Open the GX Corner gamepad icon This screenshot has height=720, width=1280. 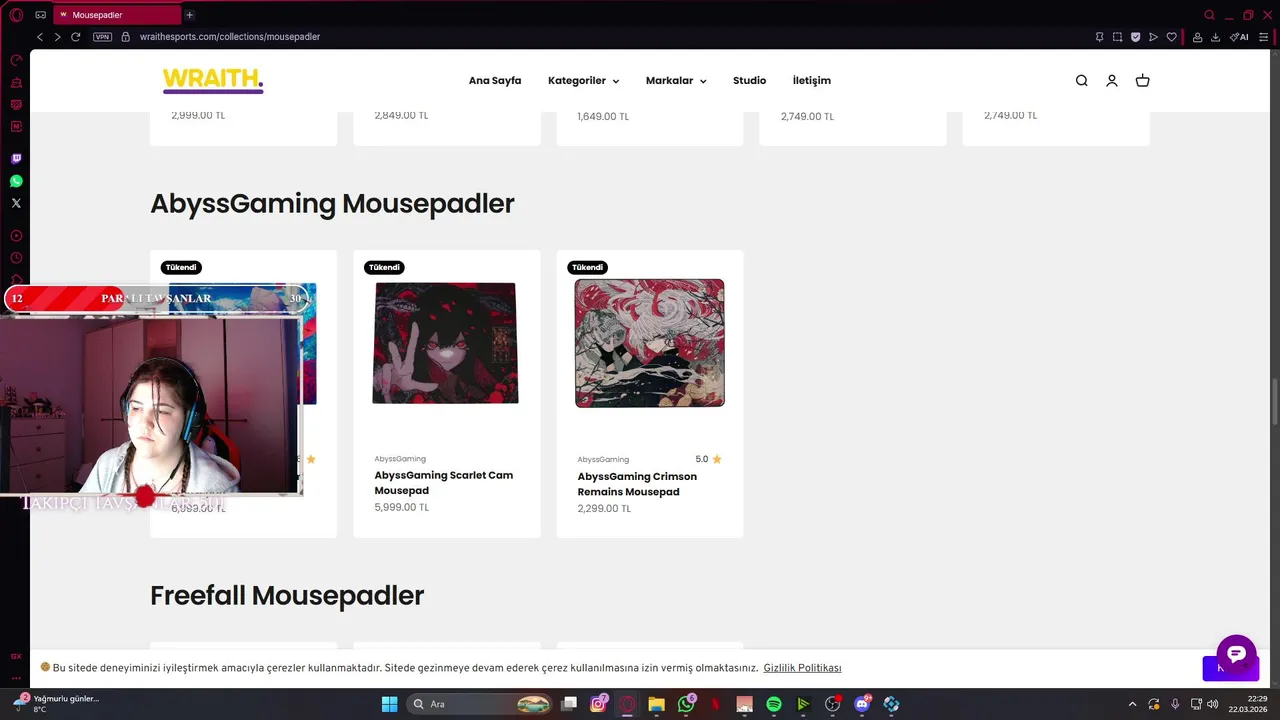coord(40,15)
